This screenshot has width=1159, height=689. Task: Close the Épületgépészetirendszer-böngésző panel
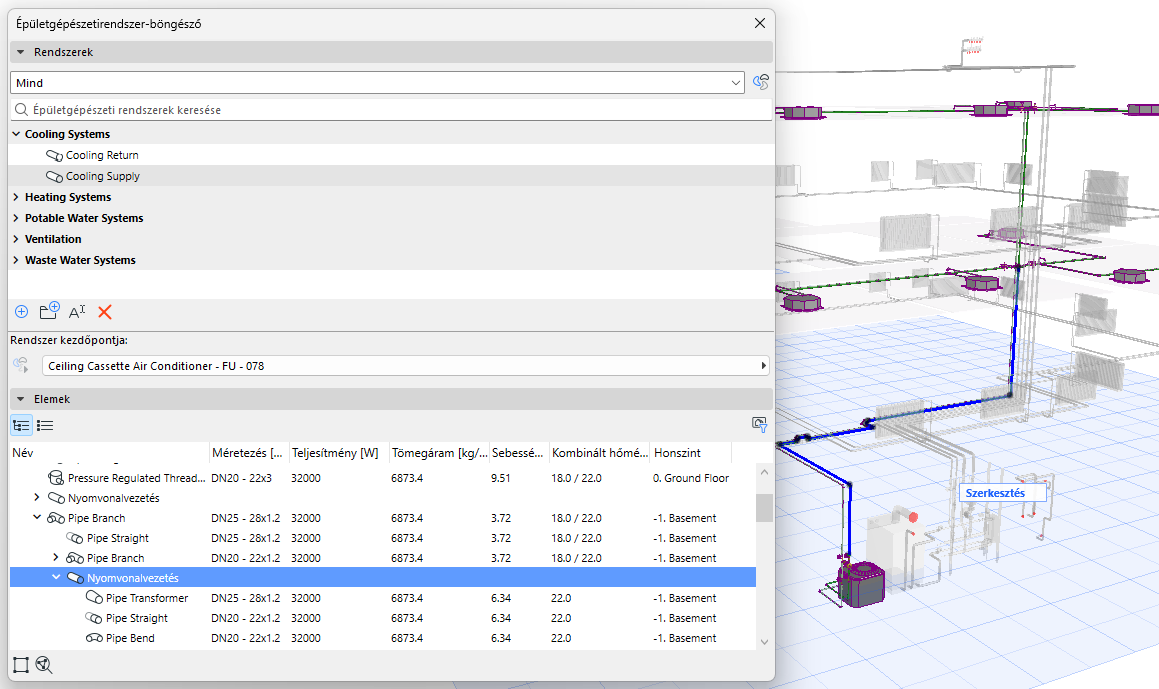(759, 24)
